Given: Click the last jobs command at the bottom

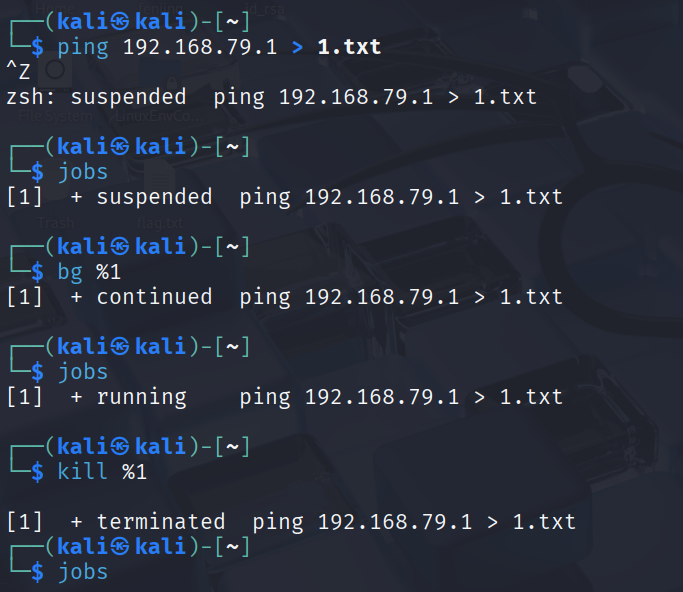Looking at the screenshot, I should tap(83, 571).
